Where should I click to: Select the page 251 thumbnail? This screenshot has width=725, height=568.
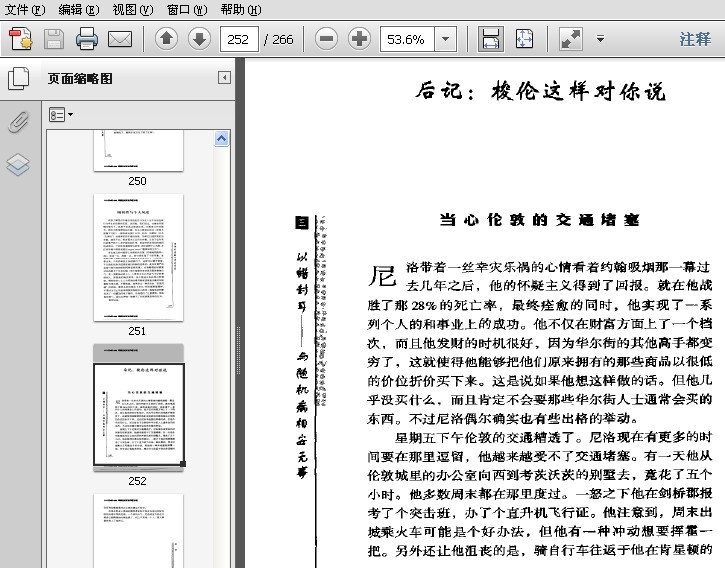138,257
